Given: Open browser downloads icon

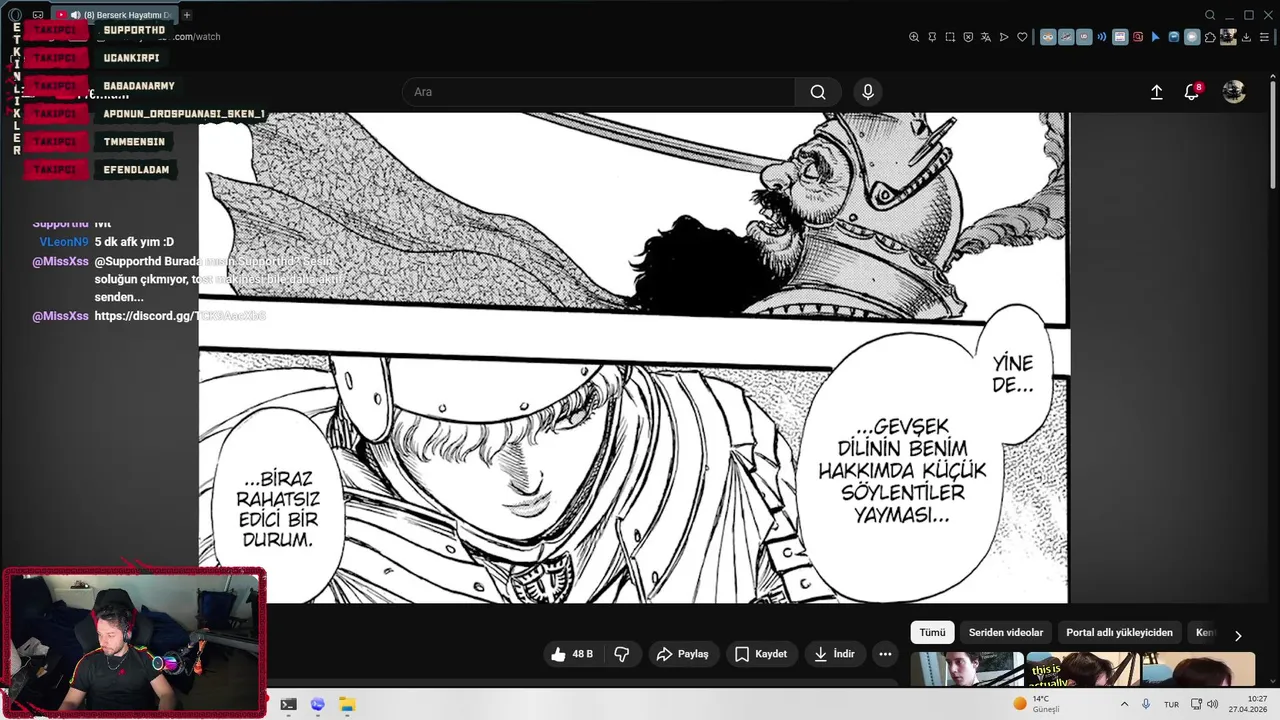Looking at the screenshot, I should 1247,37.
